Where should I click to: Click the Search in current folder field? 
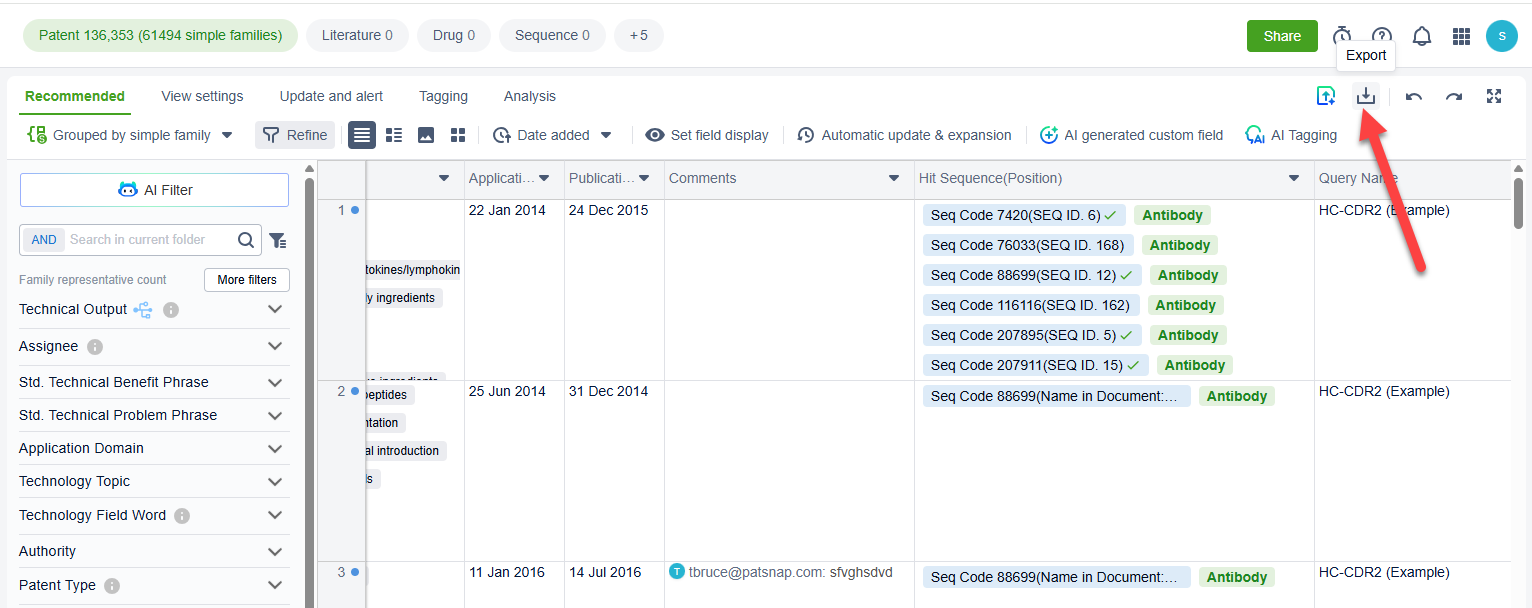[148, 240]
